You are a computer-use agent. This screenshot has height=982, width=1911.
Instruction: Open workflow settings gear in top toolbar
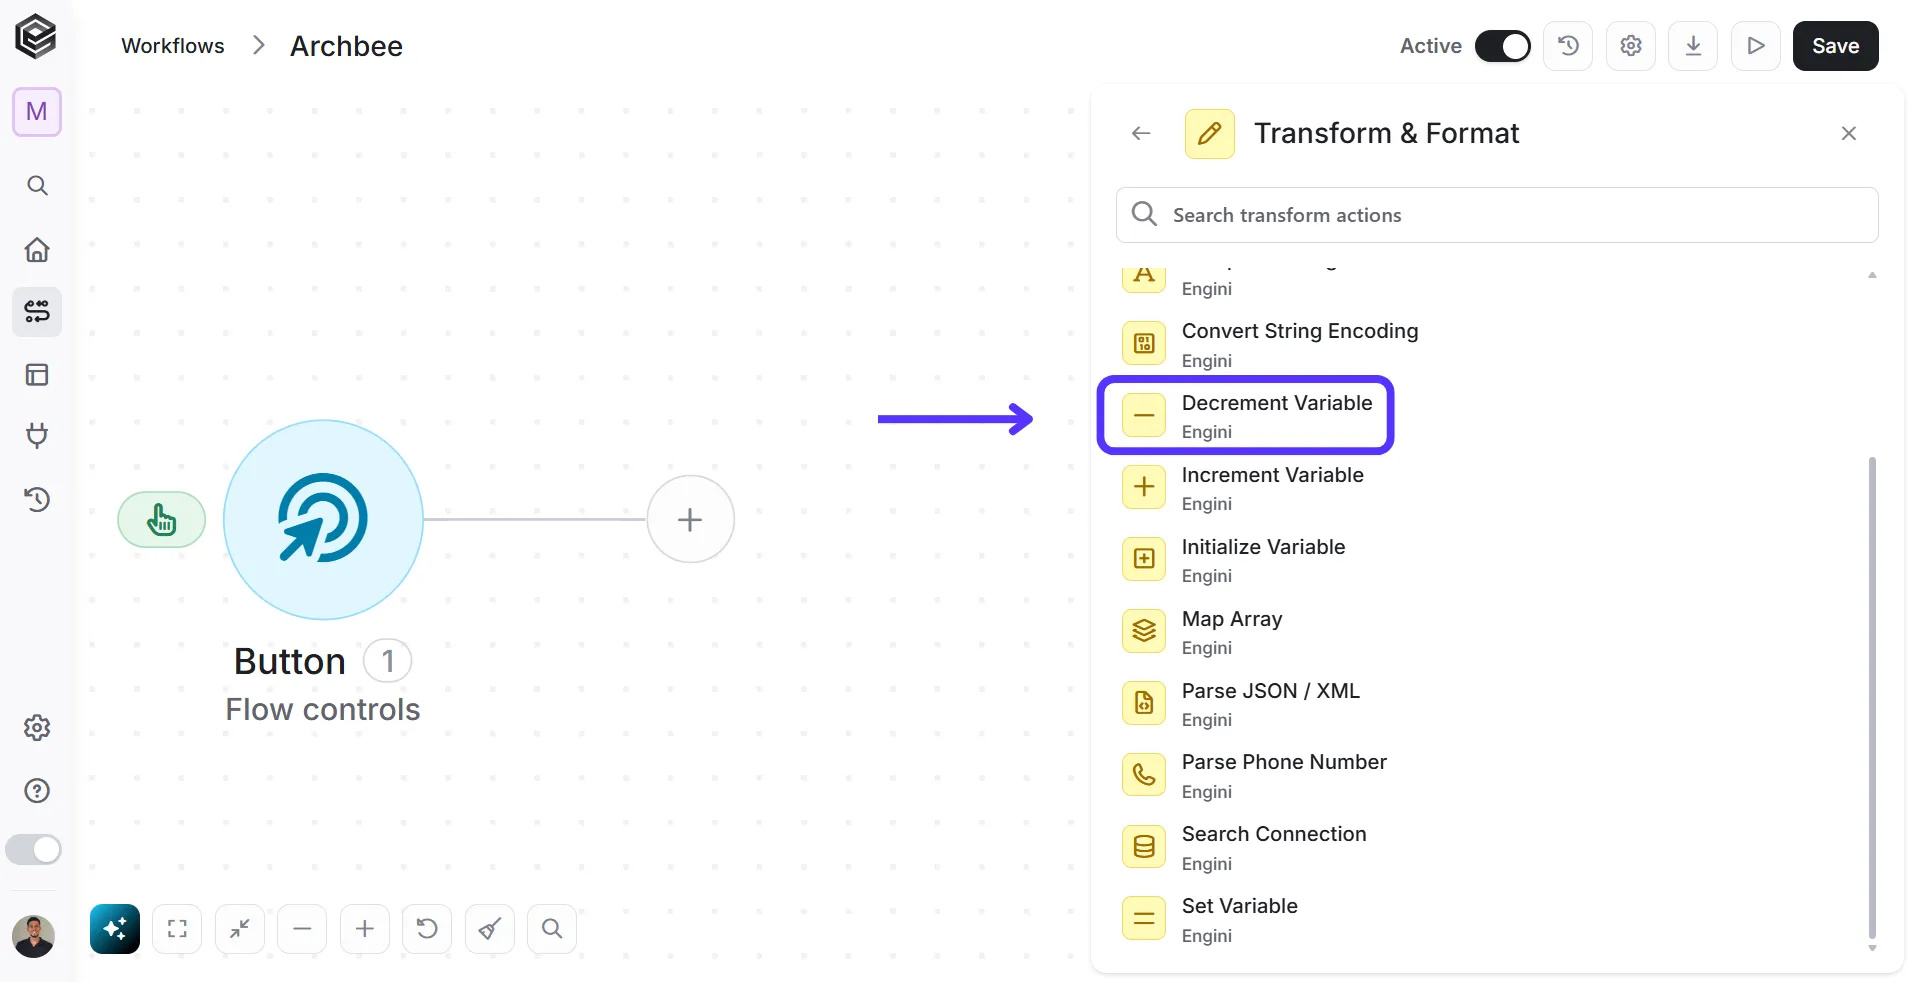1631,46
